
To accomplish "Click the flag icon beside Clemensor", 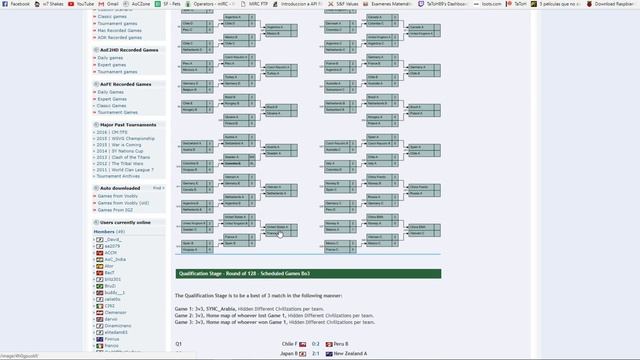I will [x=100, y=313].
